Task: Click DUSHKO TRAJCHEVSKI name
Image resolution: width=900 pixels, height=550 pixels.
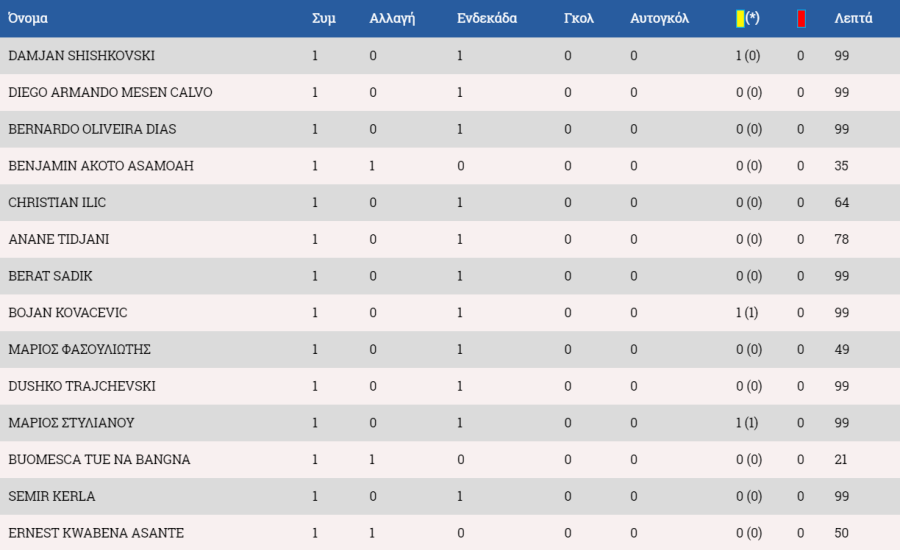Action: point(82,386)
